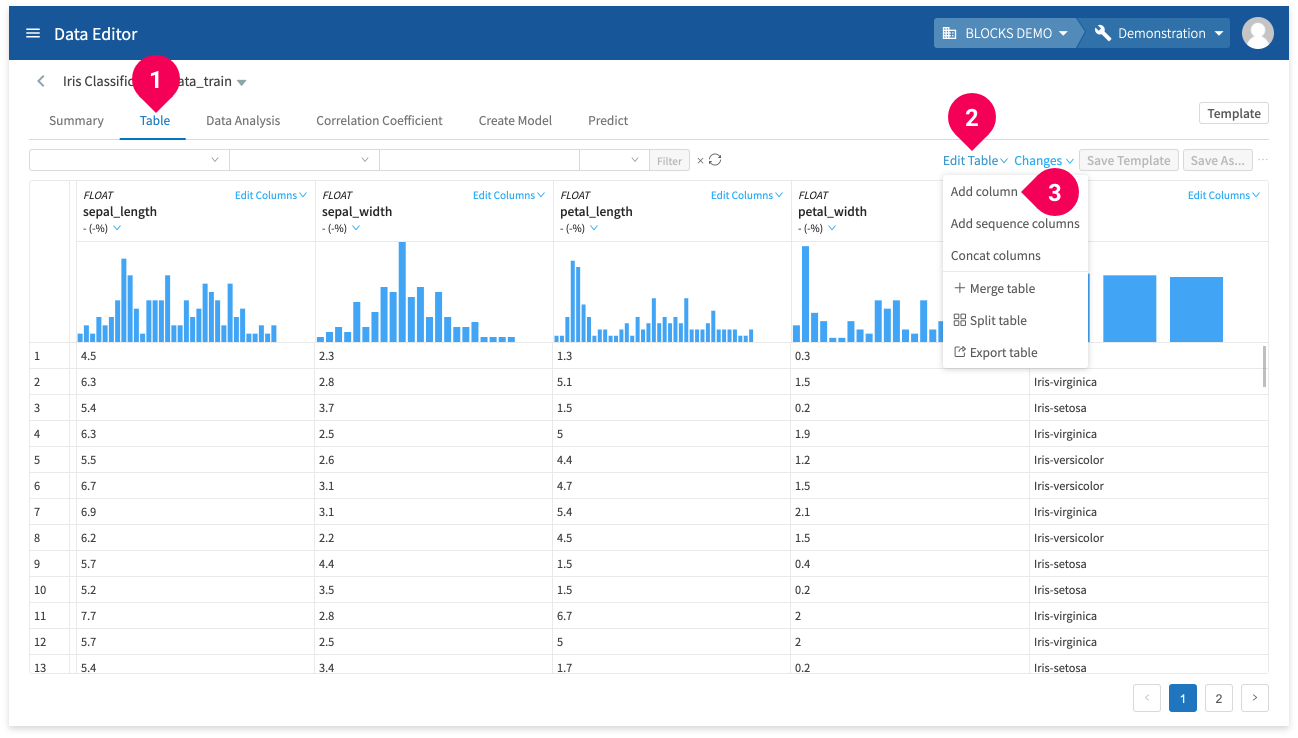Click the user avatar icon
The height and width of the screenshot is (738, 1298).
(1257, 33)
